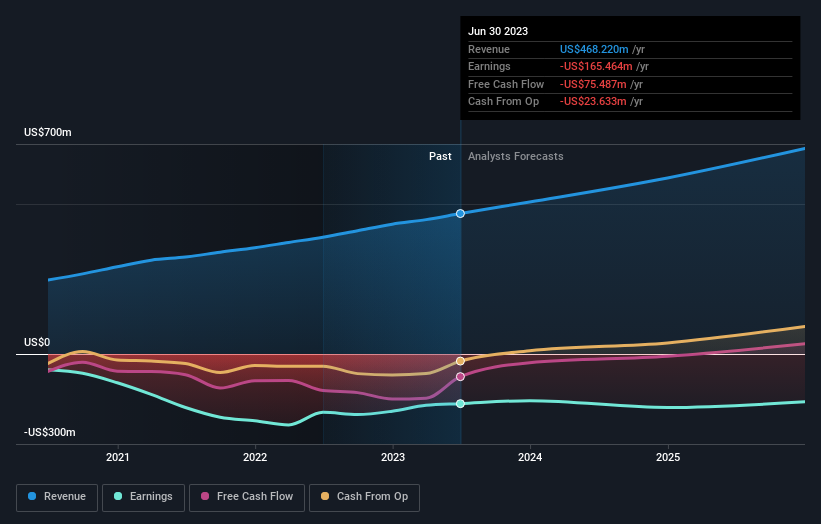The image size is (821, 524).
Task: Click the teal Earnings legend dot
Action: pos(118,496)
